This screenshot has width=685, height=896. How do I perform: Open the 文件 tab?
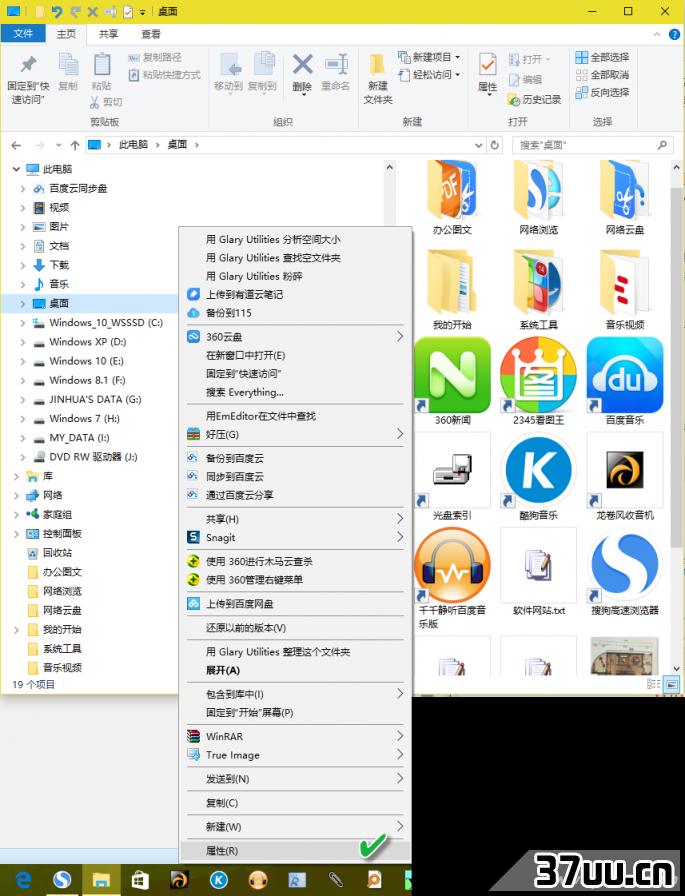coord(23,34)
